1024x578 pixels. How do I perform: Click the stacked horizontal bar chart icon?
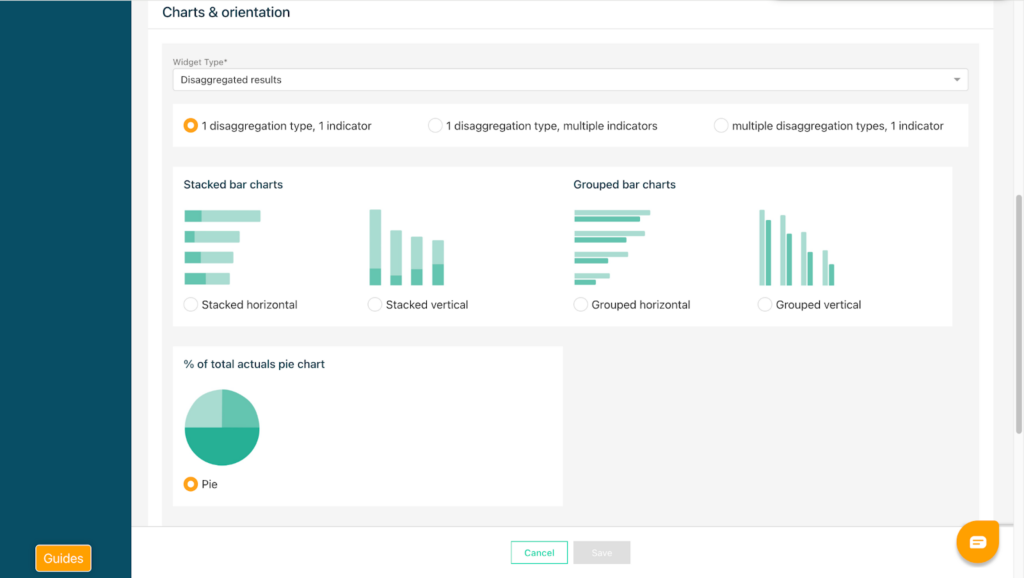point(222,247)
